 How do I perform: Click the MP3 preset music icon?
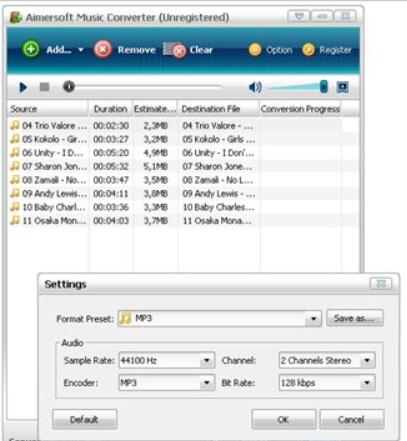point(125,318)
